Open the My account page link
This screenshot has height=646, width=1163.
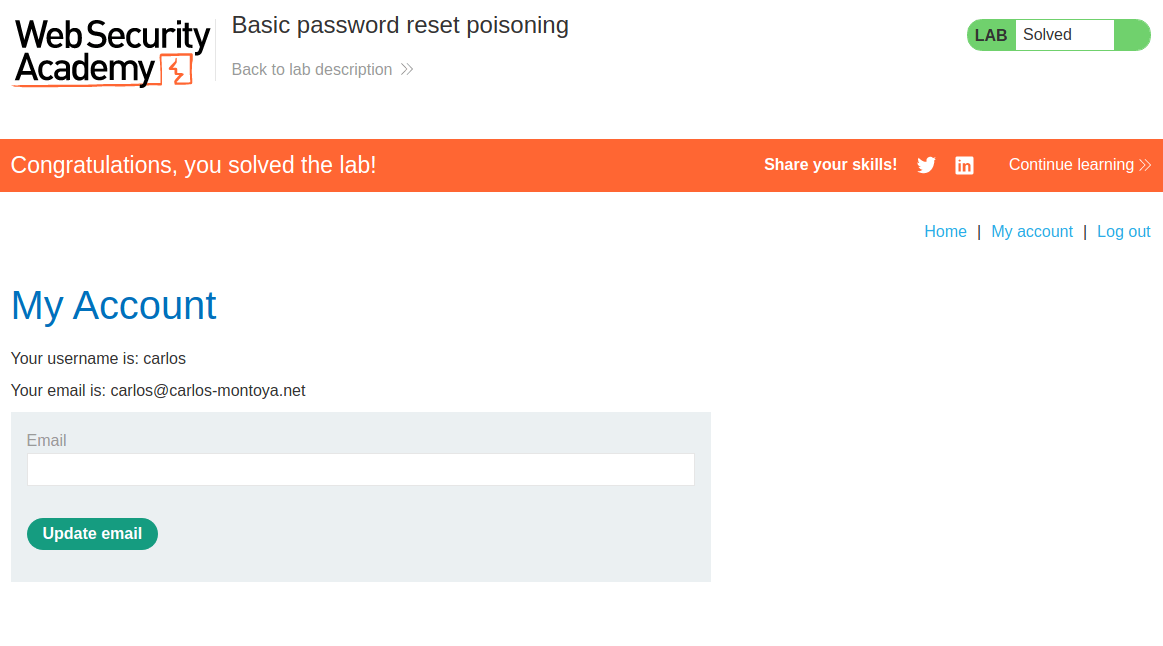[1032, 232]
